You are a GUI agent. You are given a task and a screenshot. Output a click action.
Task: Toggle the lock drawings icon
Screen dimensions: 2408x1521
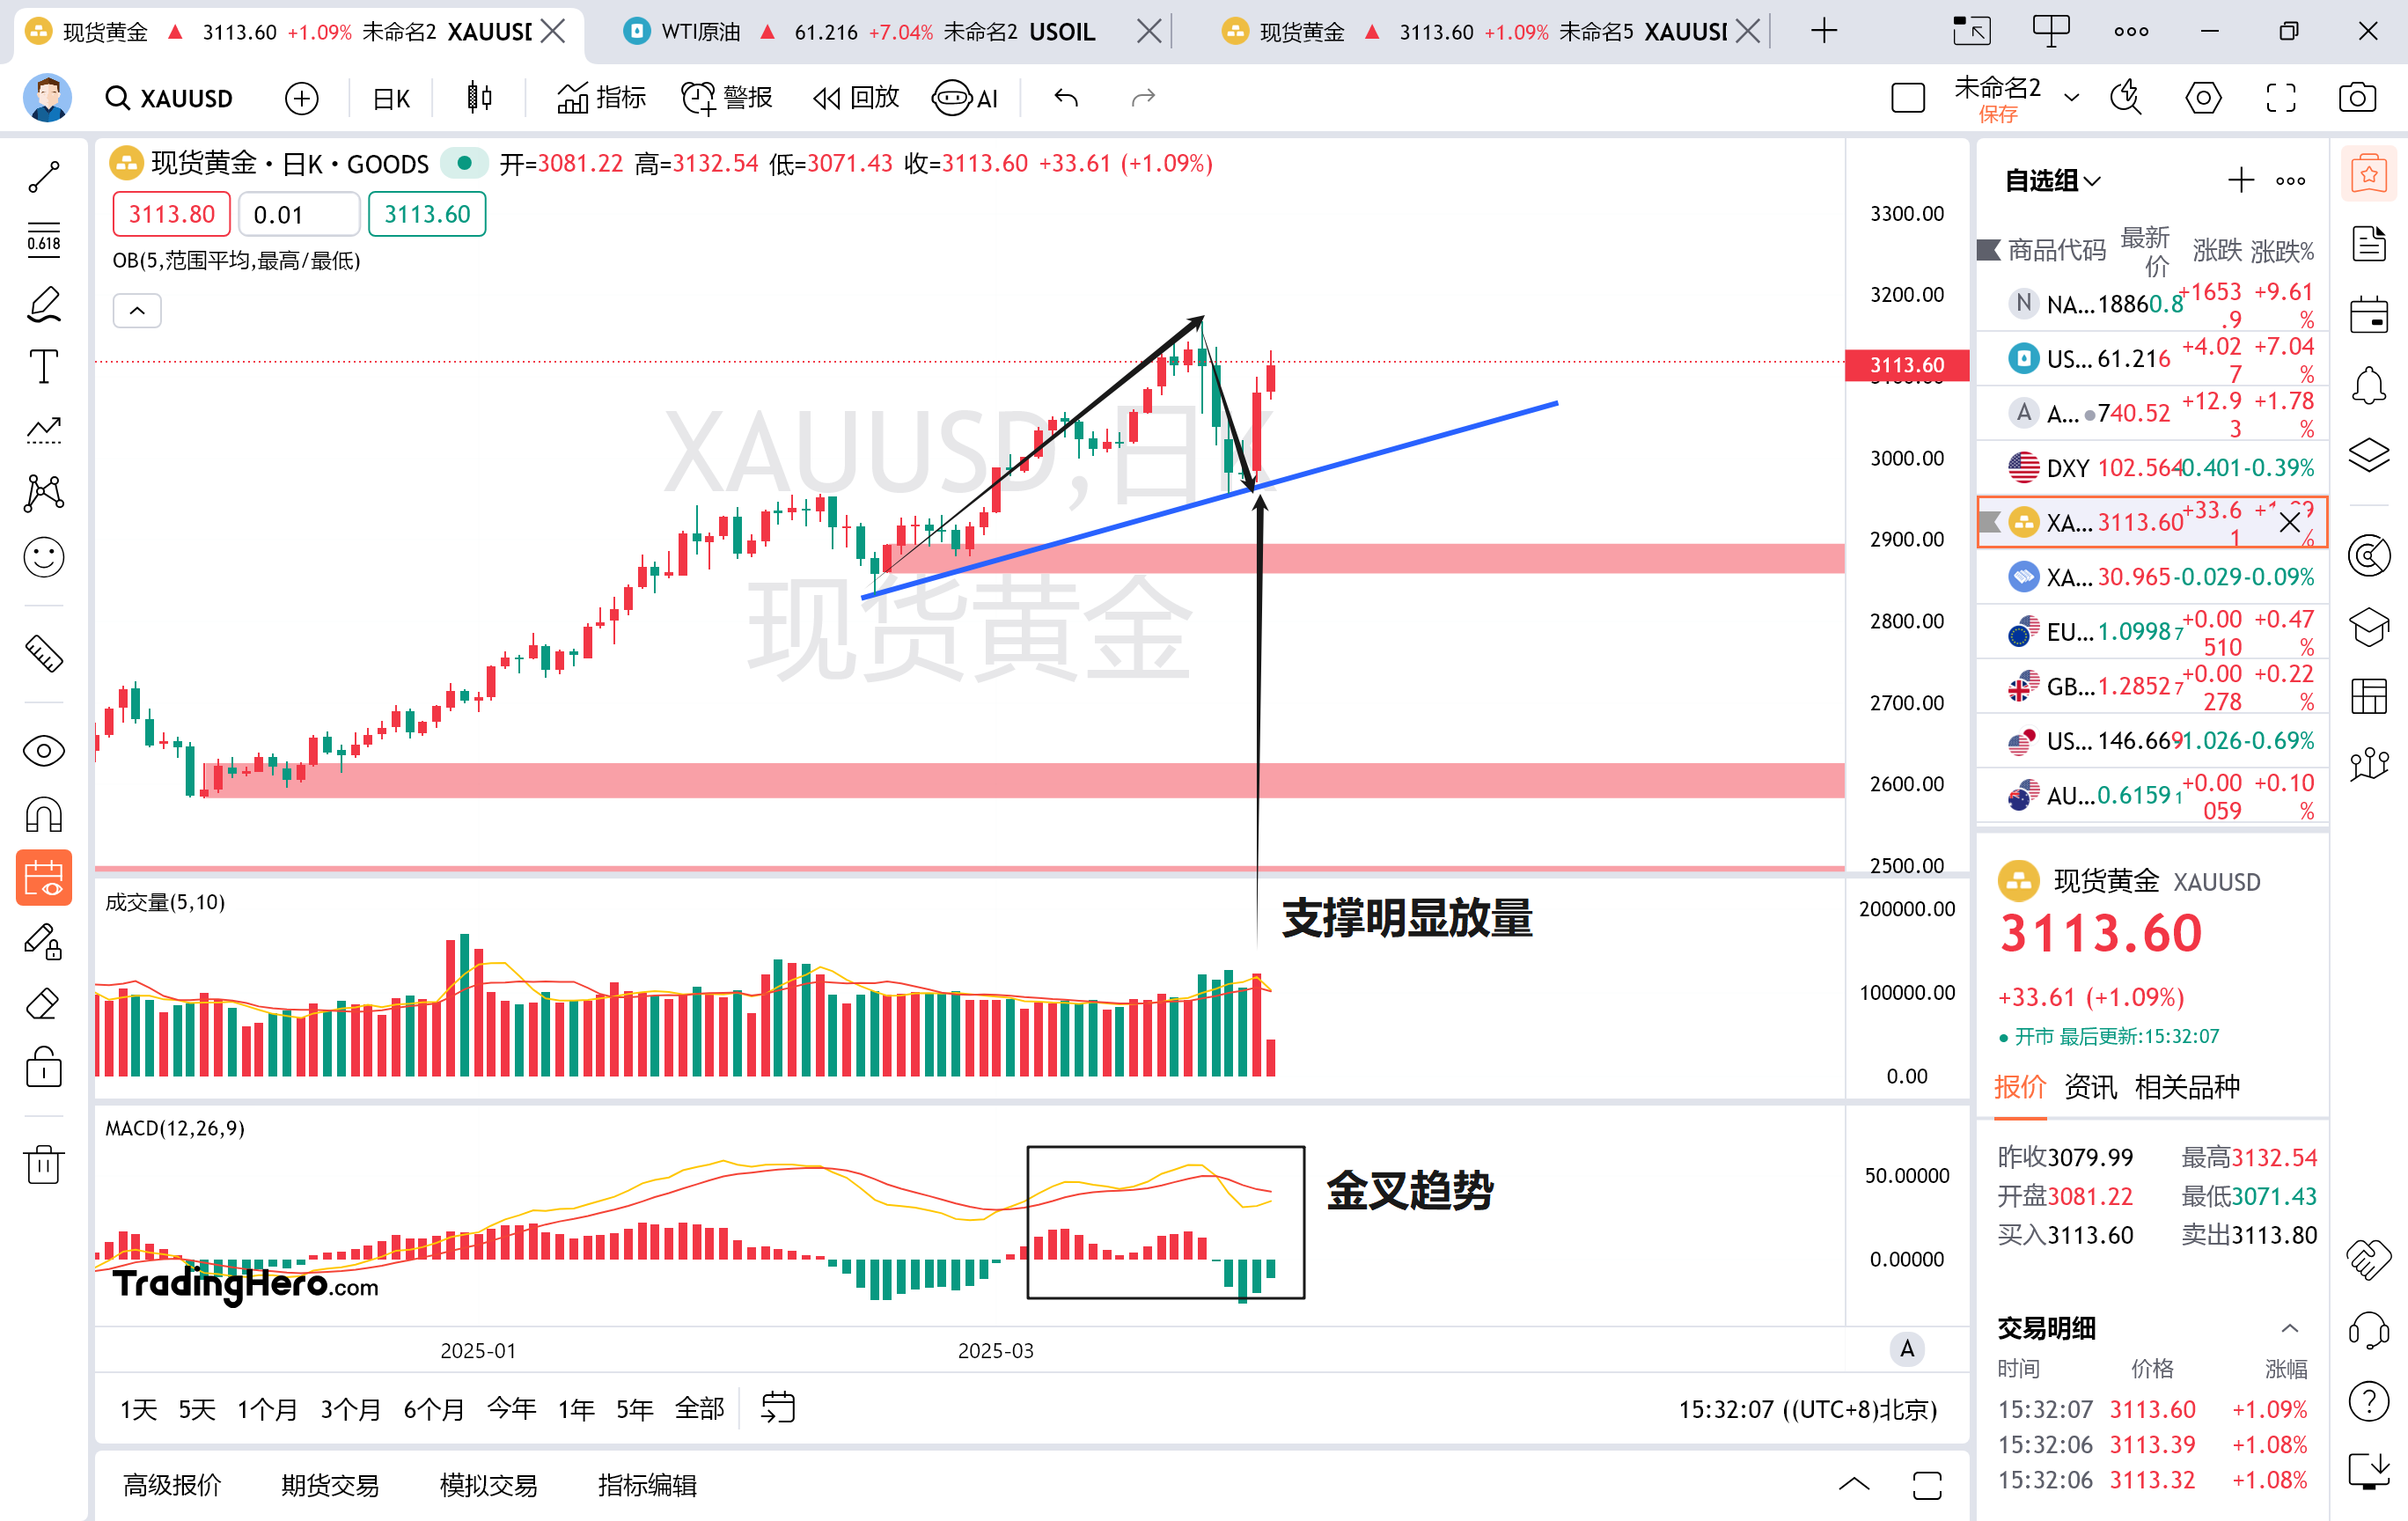click(x=44, y=1068)
